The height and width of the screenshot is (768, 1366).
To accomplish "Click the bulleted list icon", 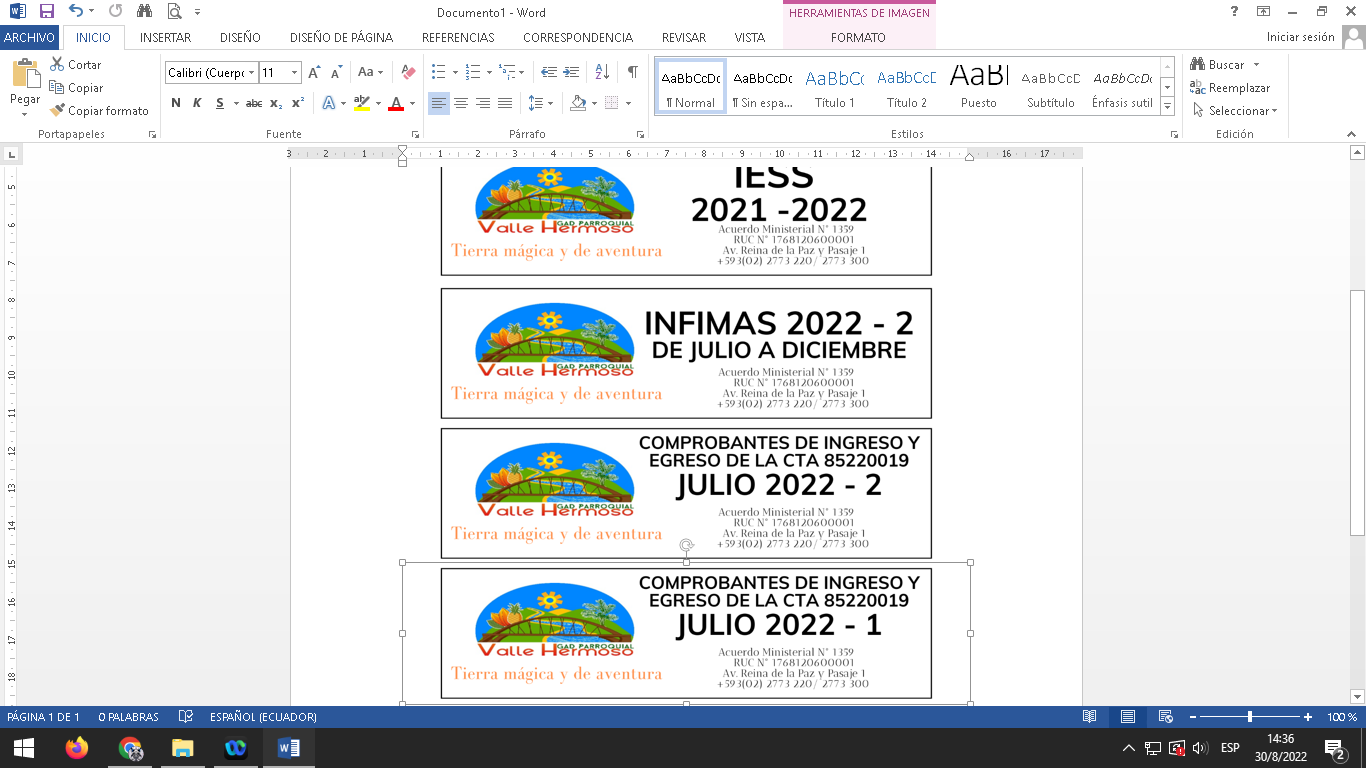I will pos(438,72).
